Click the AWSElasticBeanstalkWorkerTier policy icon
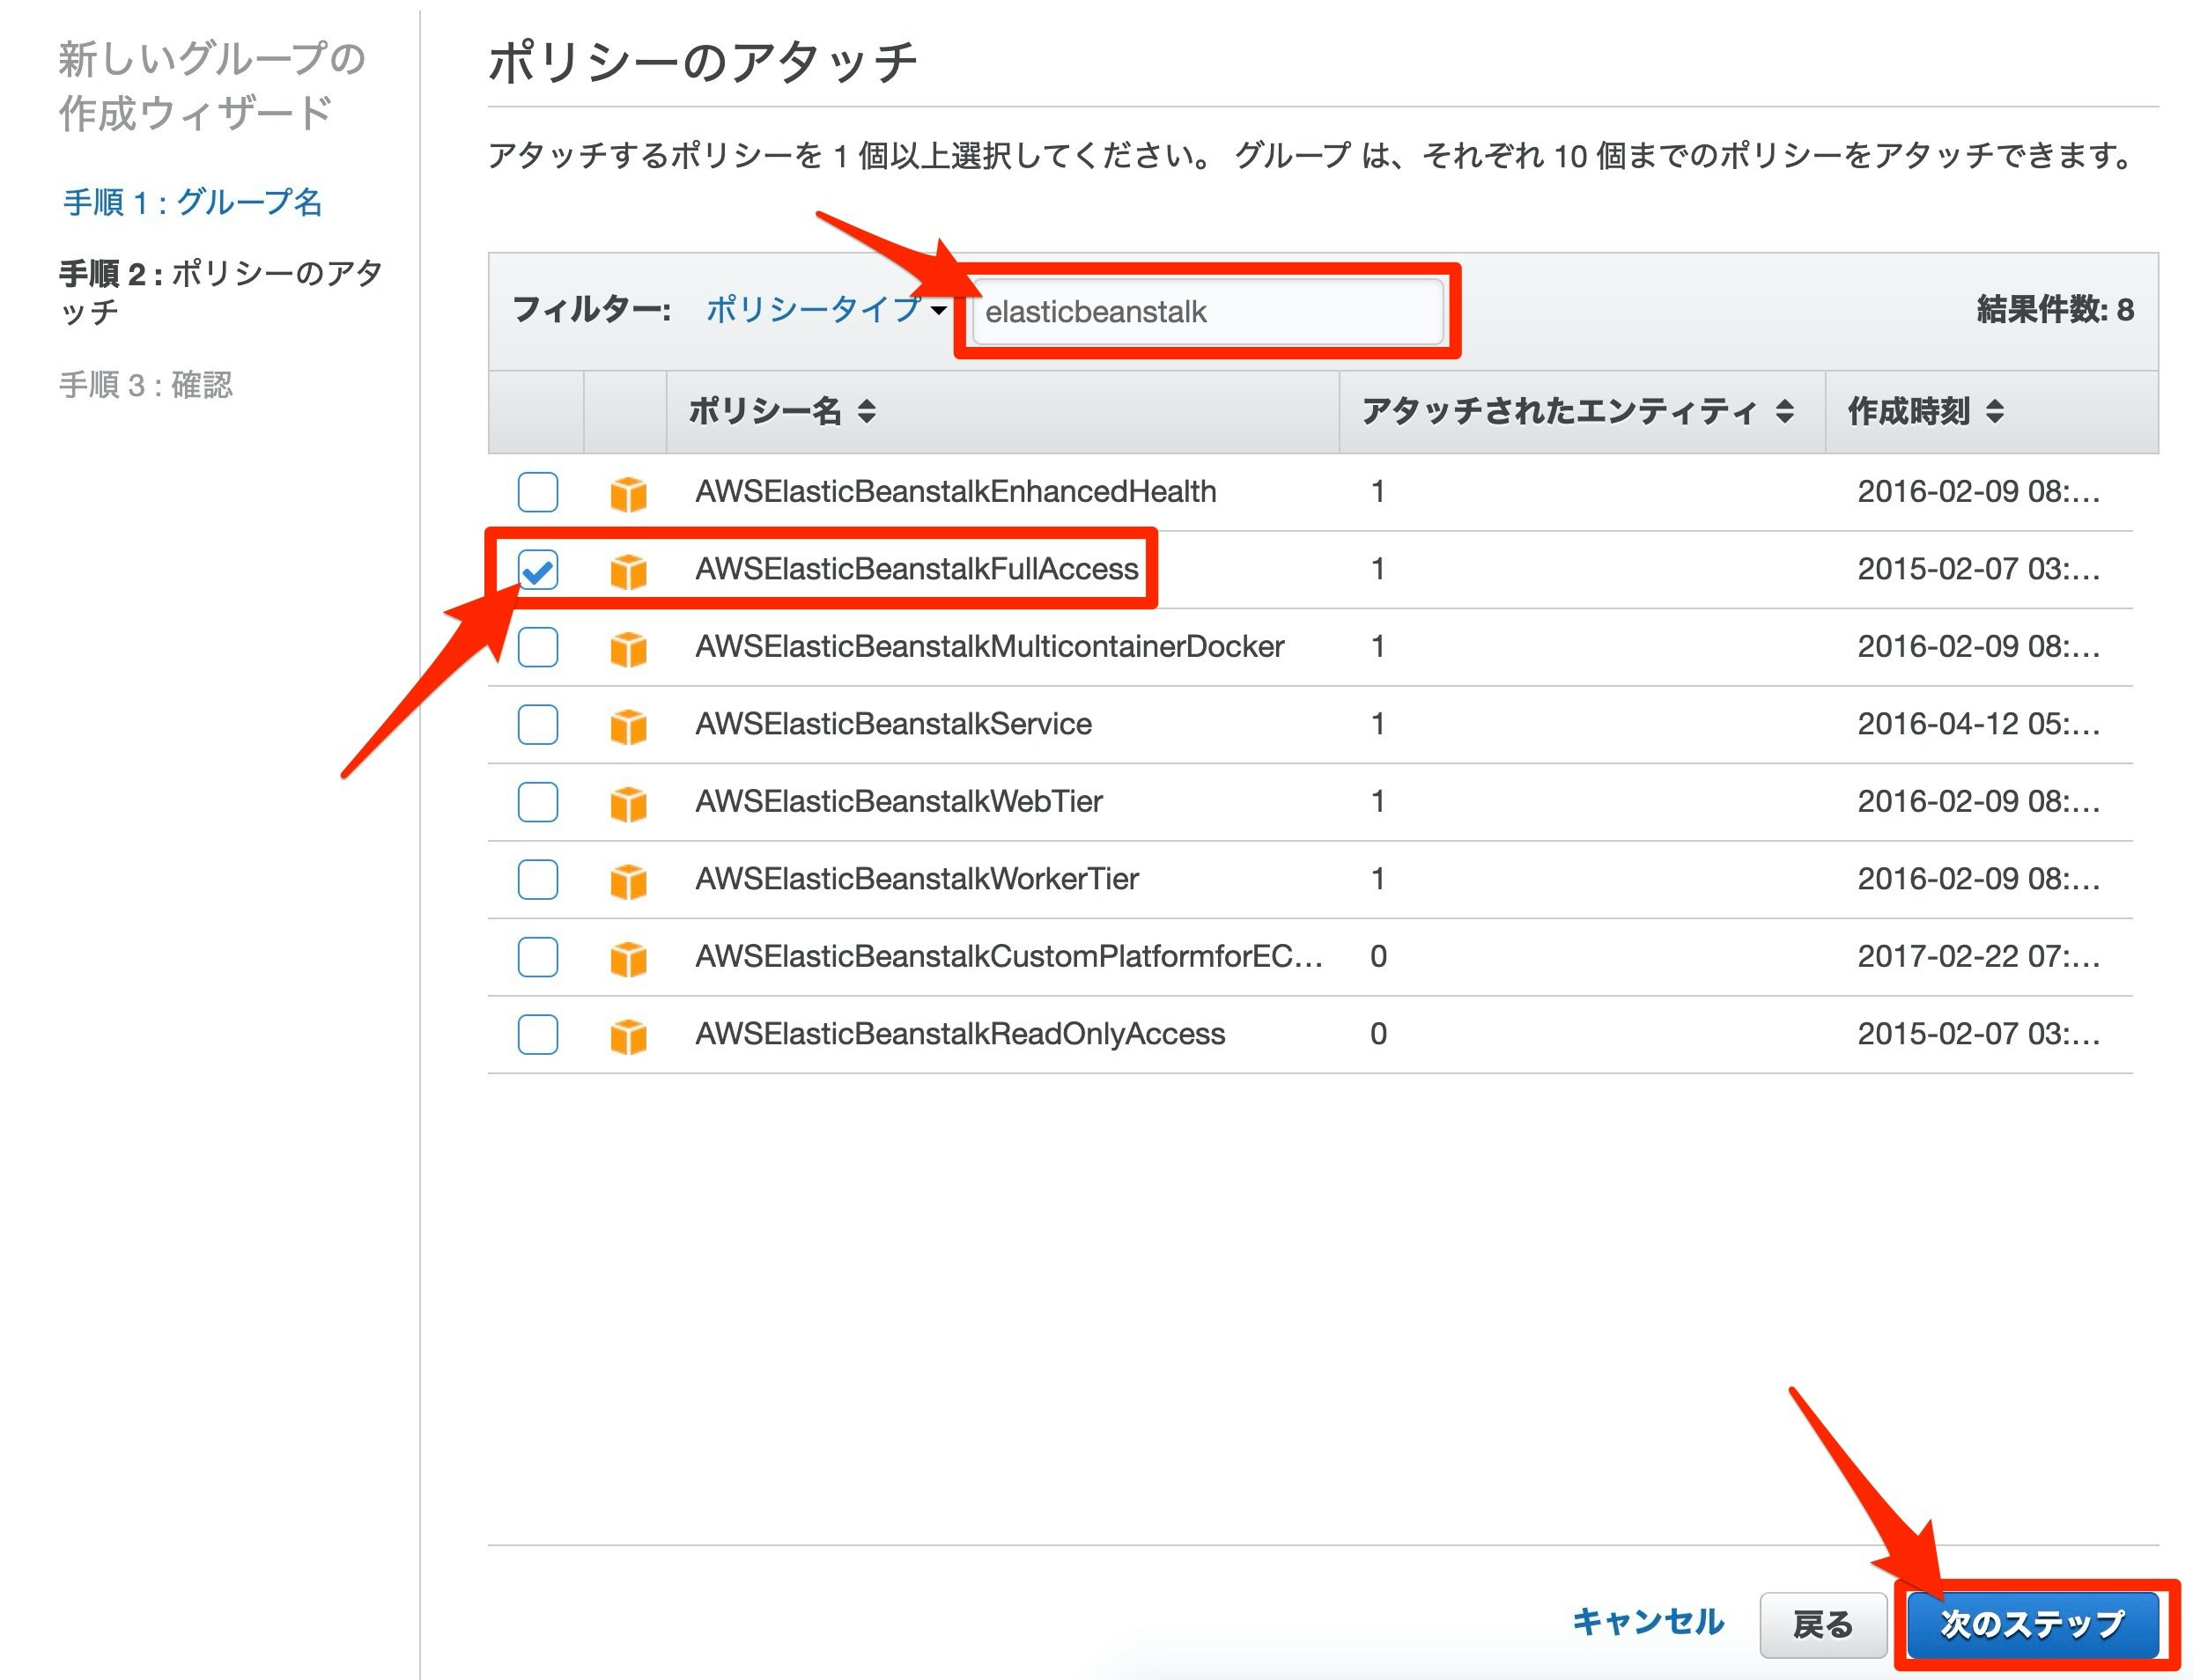 (x=628, y=881)
